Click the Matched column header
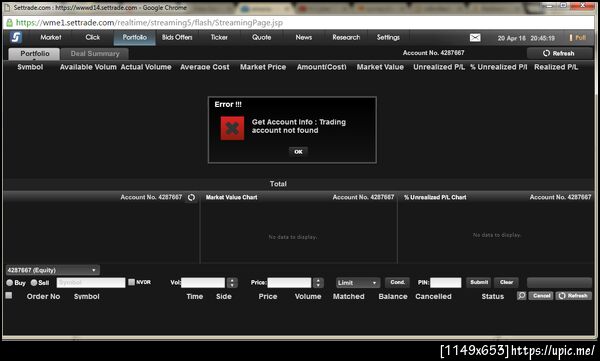600x361 pixels. pyautogui.click(x=349, y=296)
